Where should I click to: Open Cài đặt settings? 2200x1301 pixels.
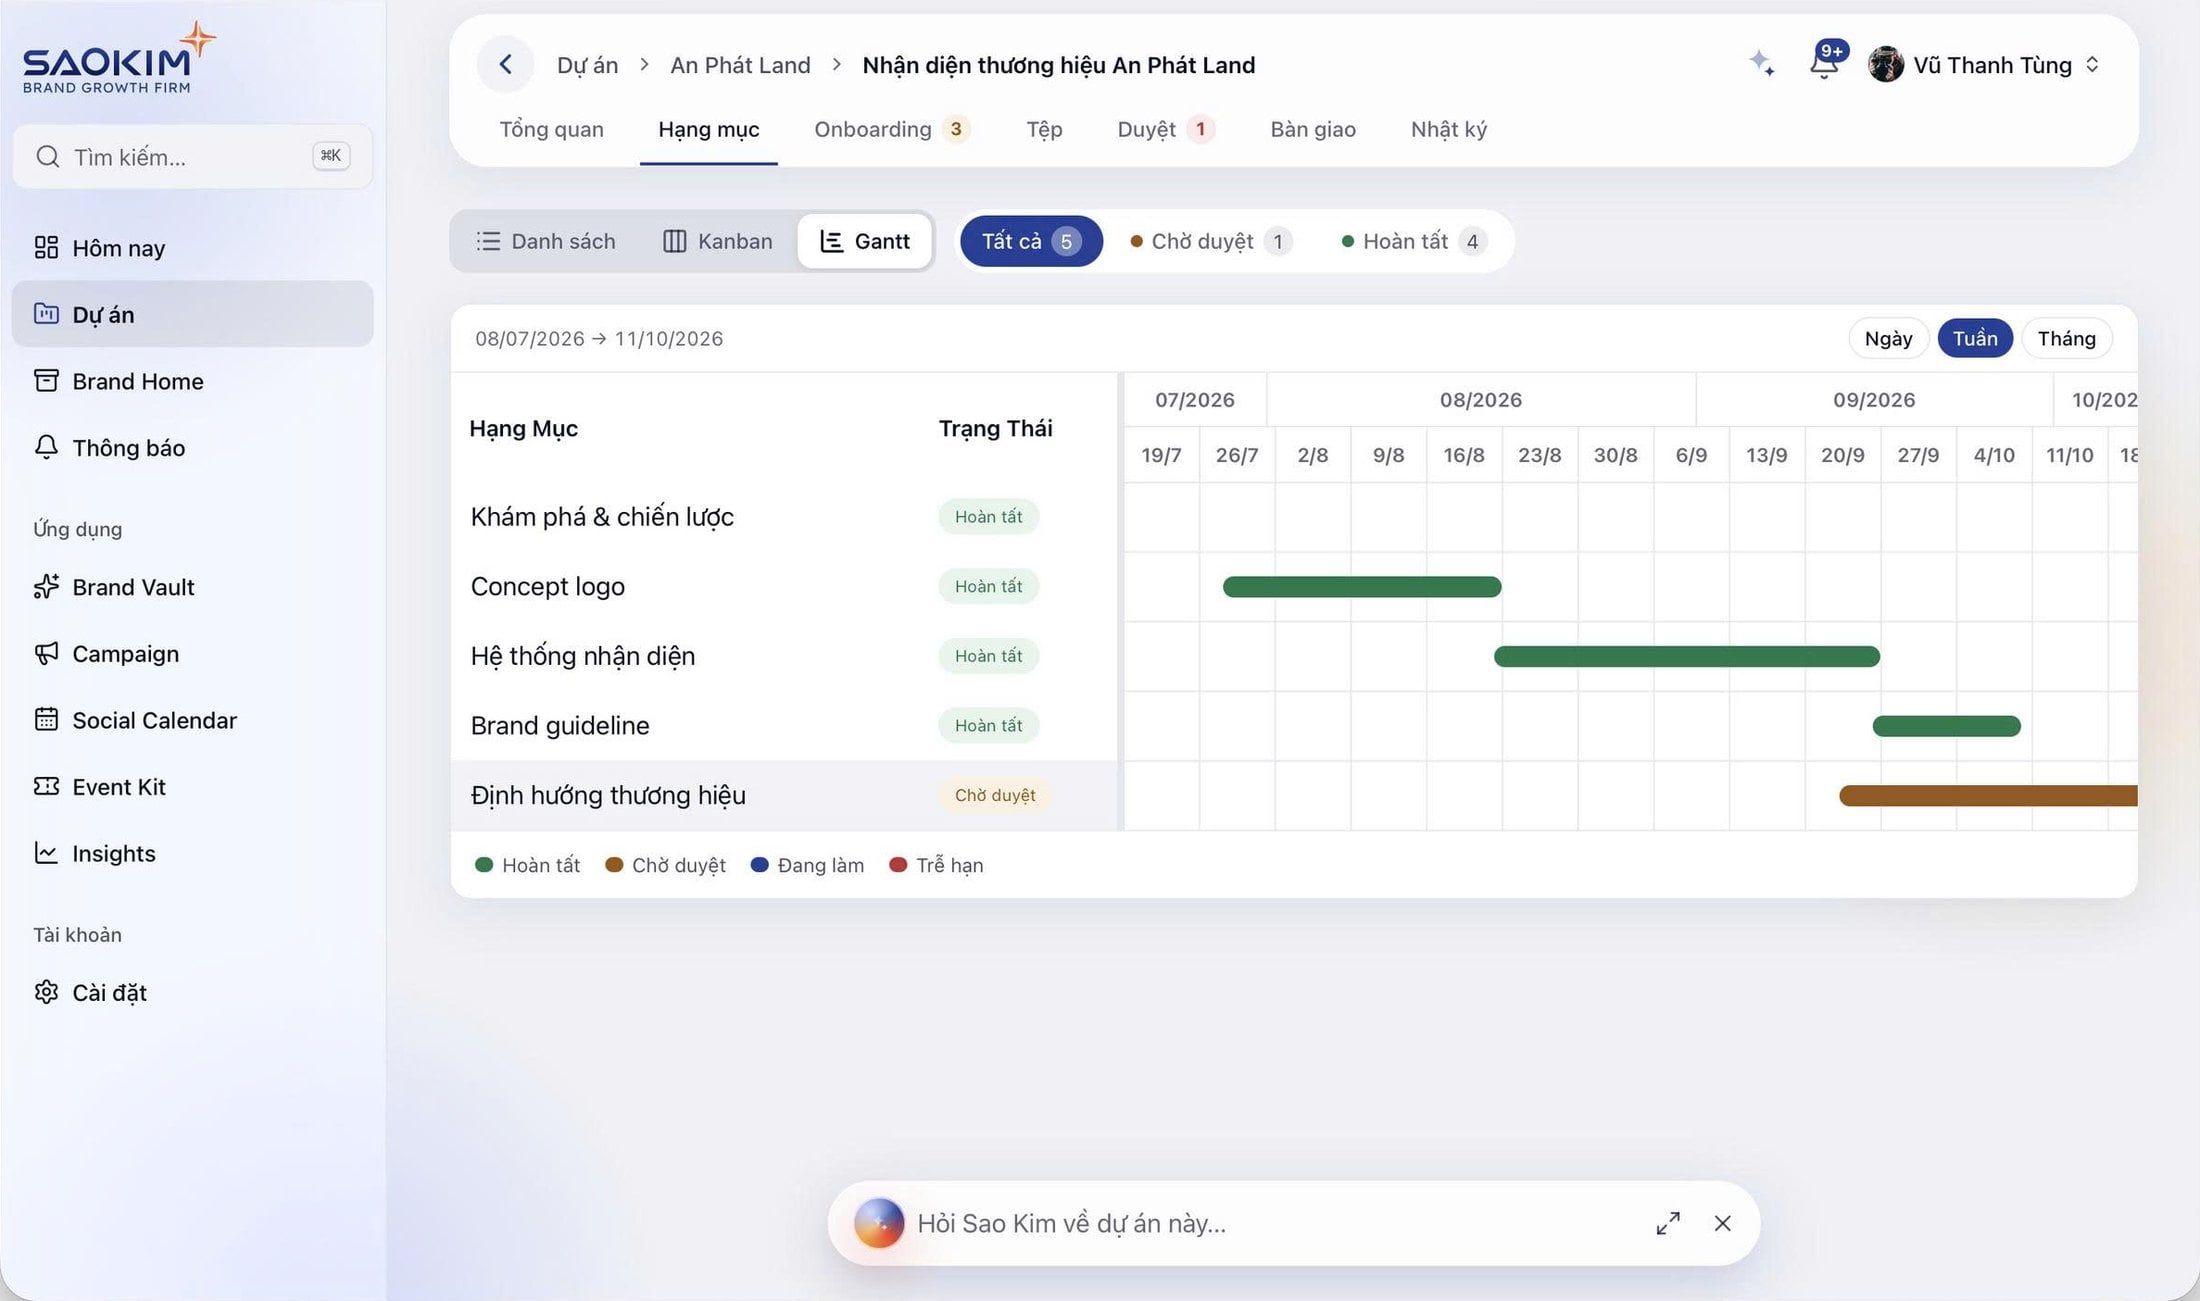192,992
